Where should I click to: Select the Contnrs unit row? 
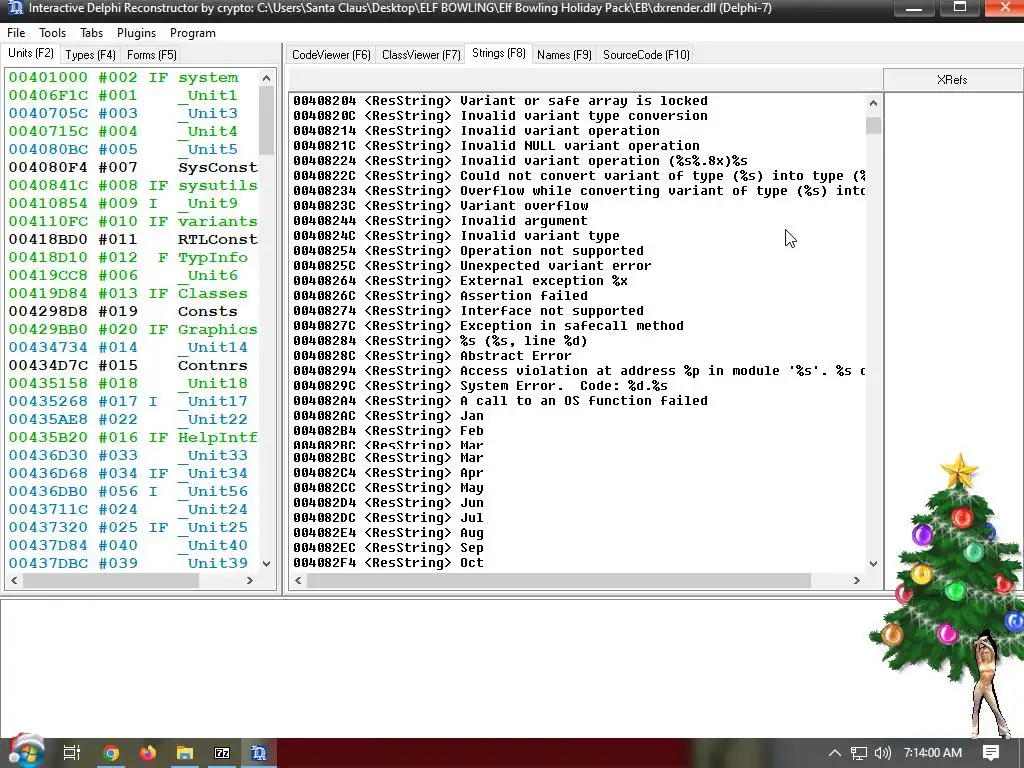pyautogui.click(x=133, y=365)
